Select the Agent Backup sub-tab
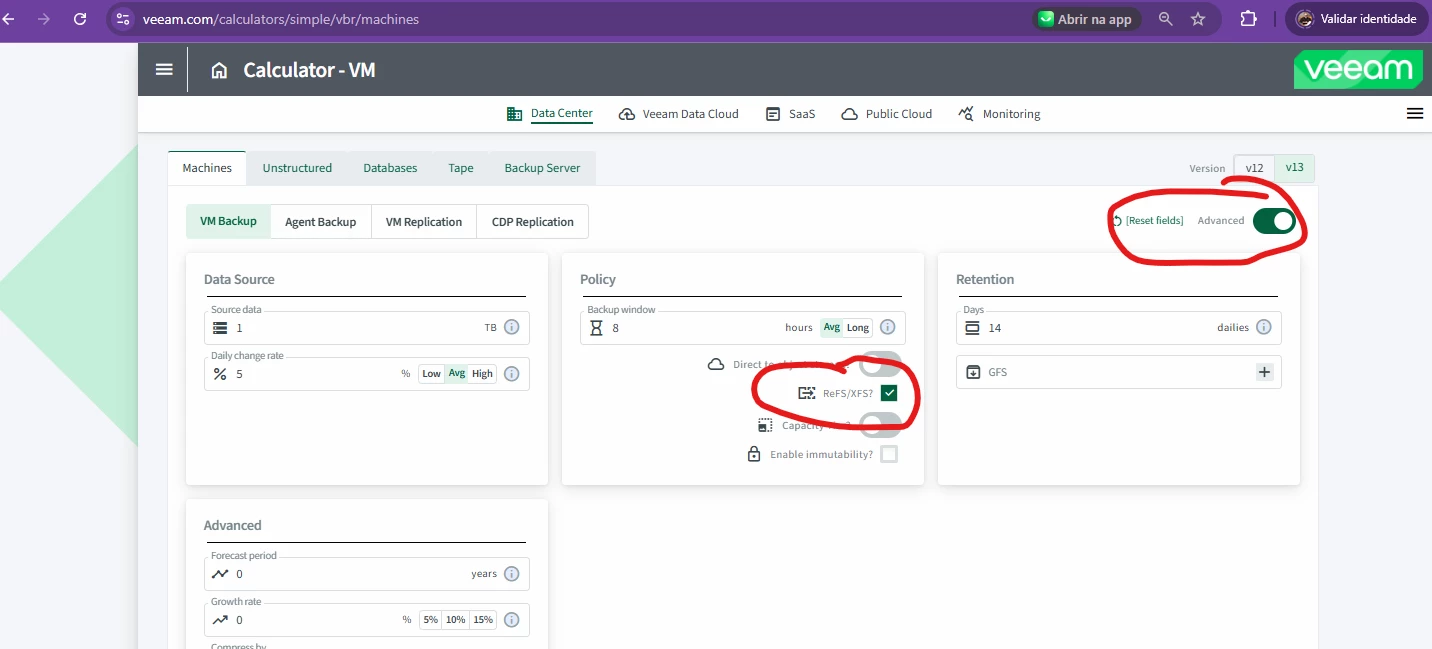Image resolution: width=1432 pixels, height=649 pixels. (x=320, y=222)
